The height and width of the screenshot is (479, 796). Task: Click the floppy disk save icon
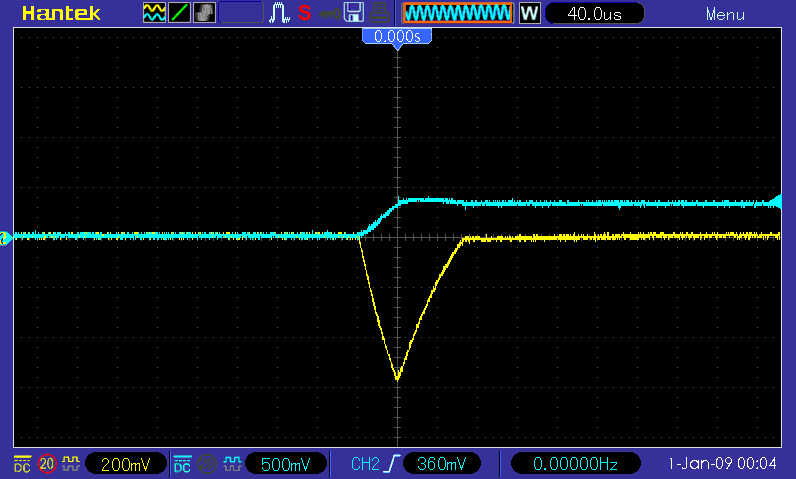point(353,13)
